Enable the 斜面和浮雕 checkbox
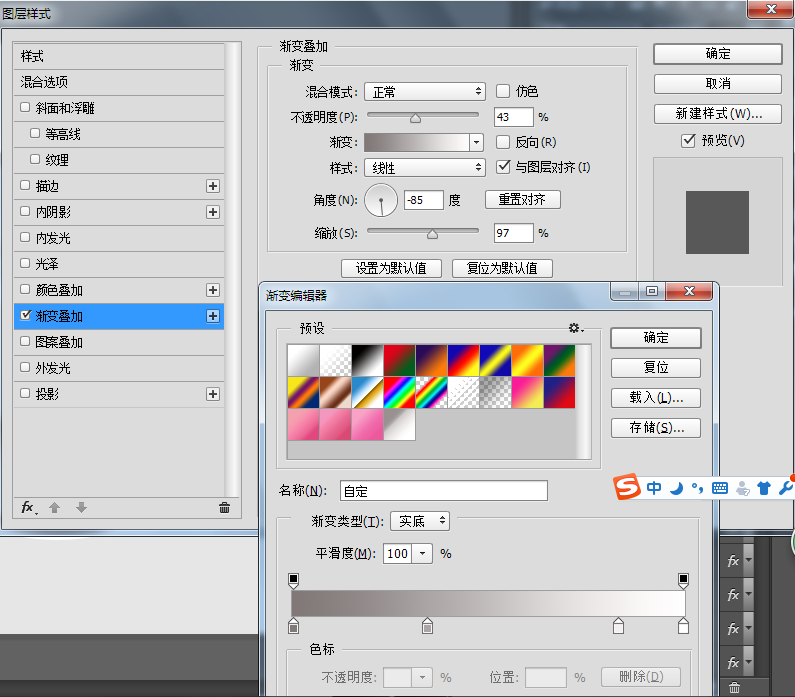 (x=25, y=107)
